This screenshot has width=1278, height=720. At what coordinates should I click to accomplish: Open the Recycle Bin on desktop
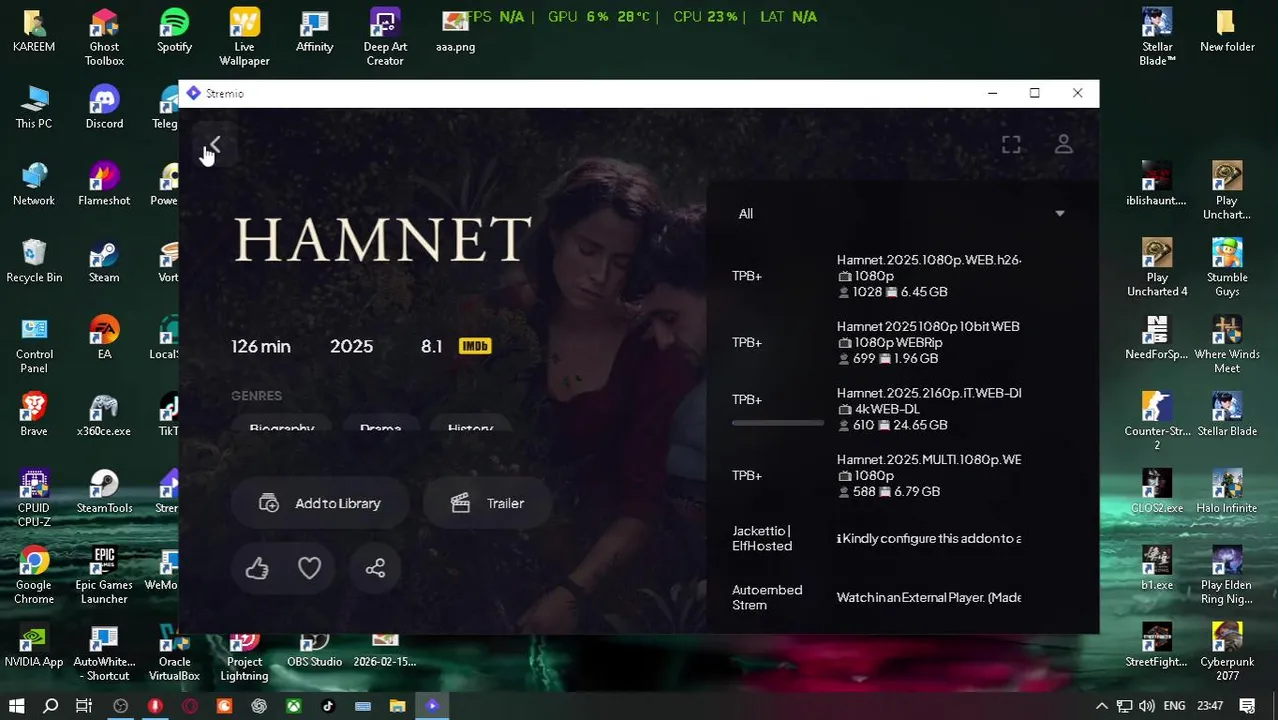tap(34, 261)
